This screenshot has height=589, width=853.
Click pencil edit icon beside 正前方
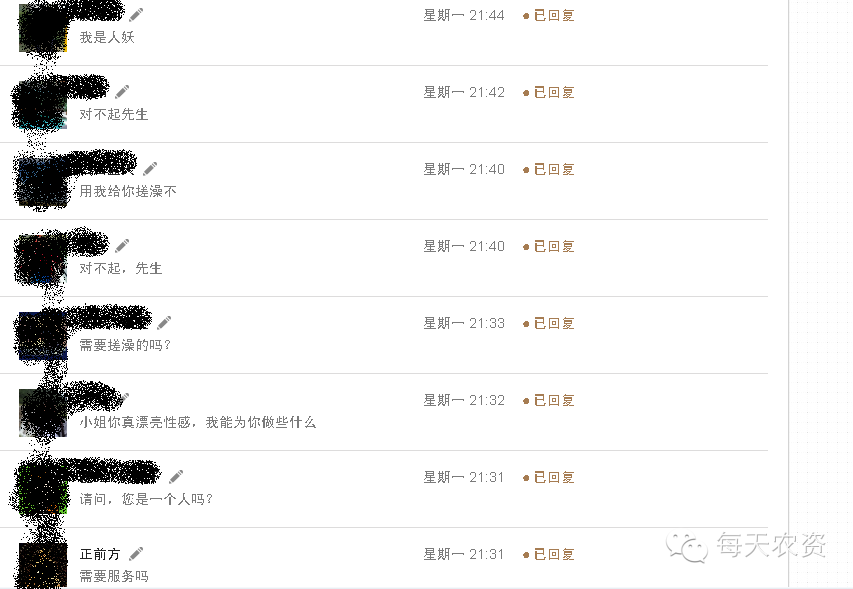pos(136,554)
